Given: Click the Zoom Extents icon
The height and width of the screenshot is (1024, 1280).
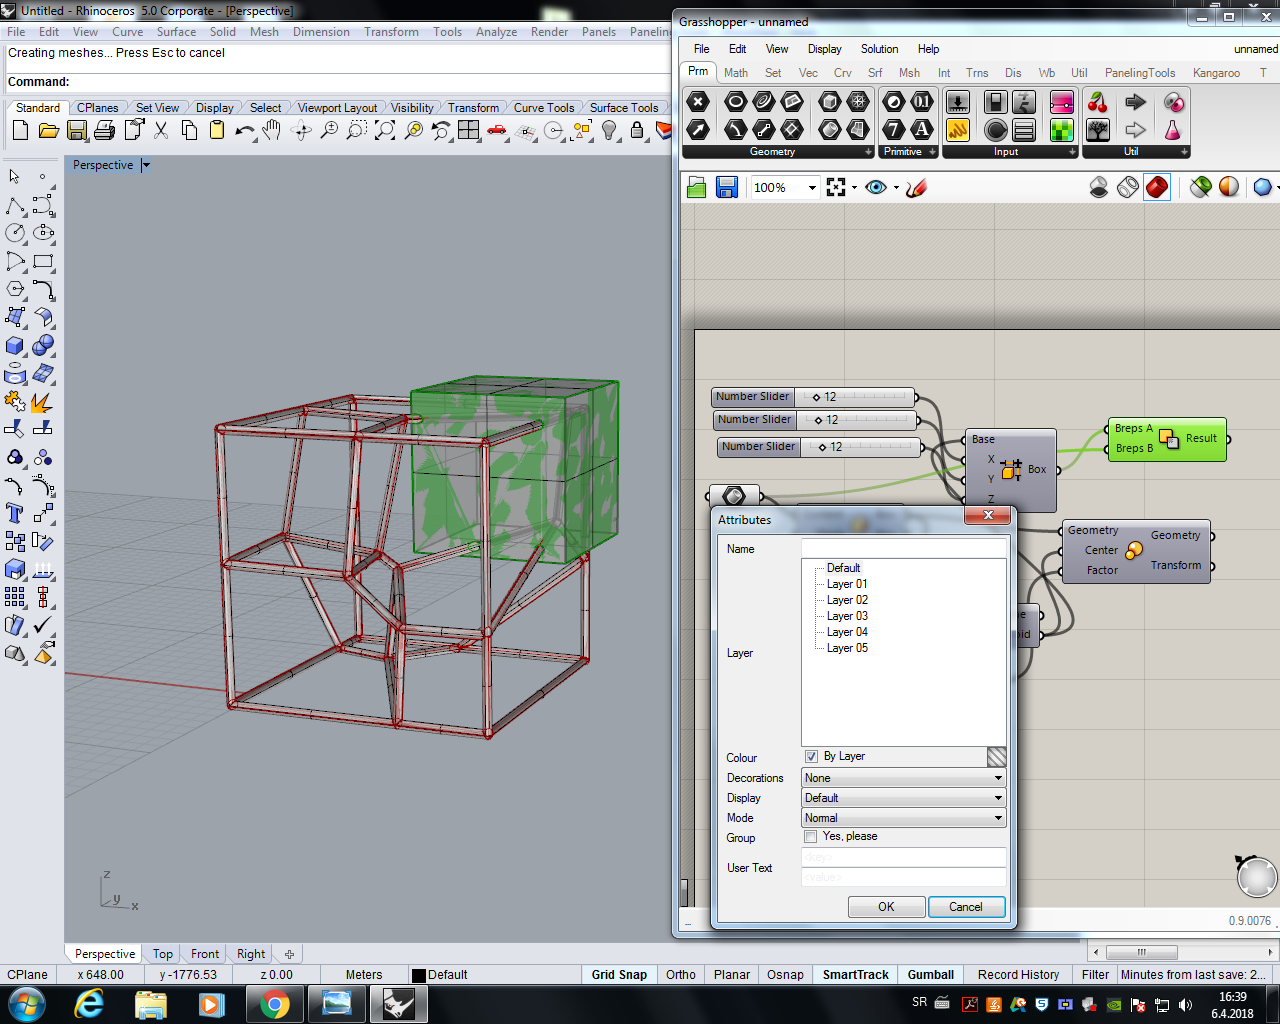Looking at the screenshot, I should 385,130.
